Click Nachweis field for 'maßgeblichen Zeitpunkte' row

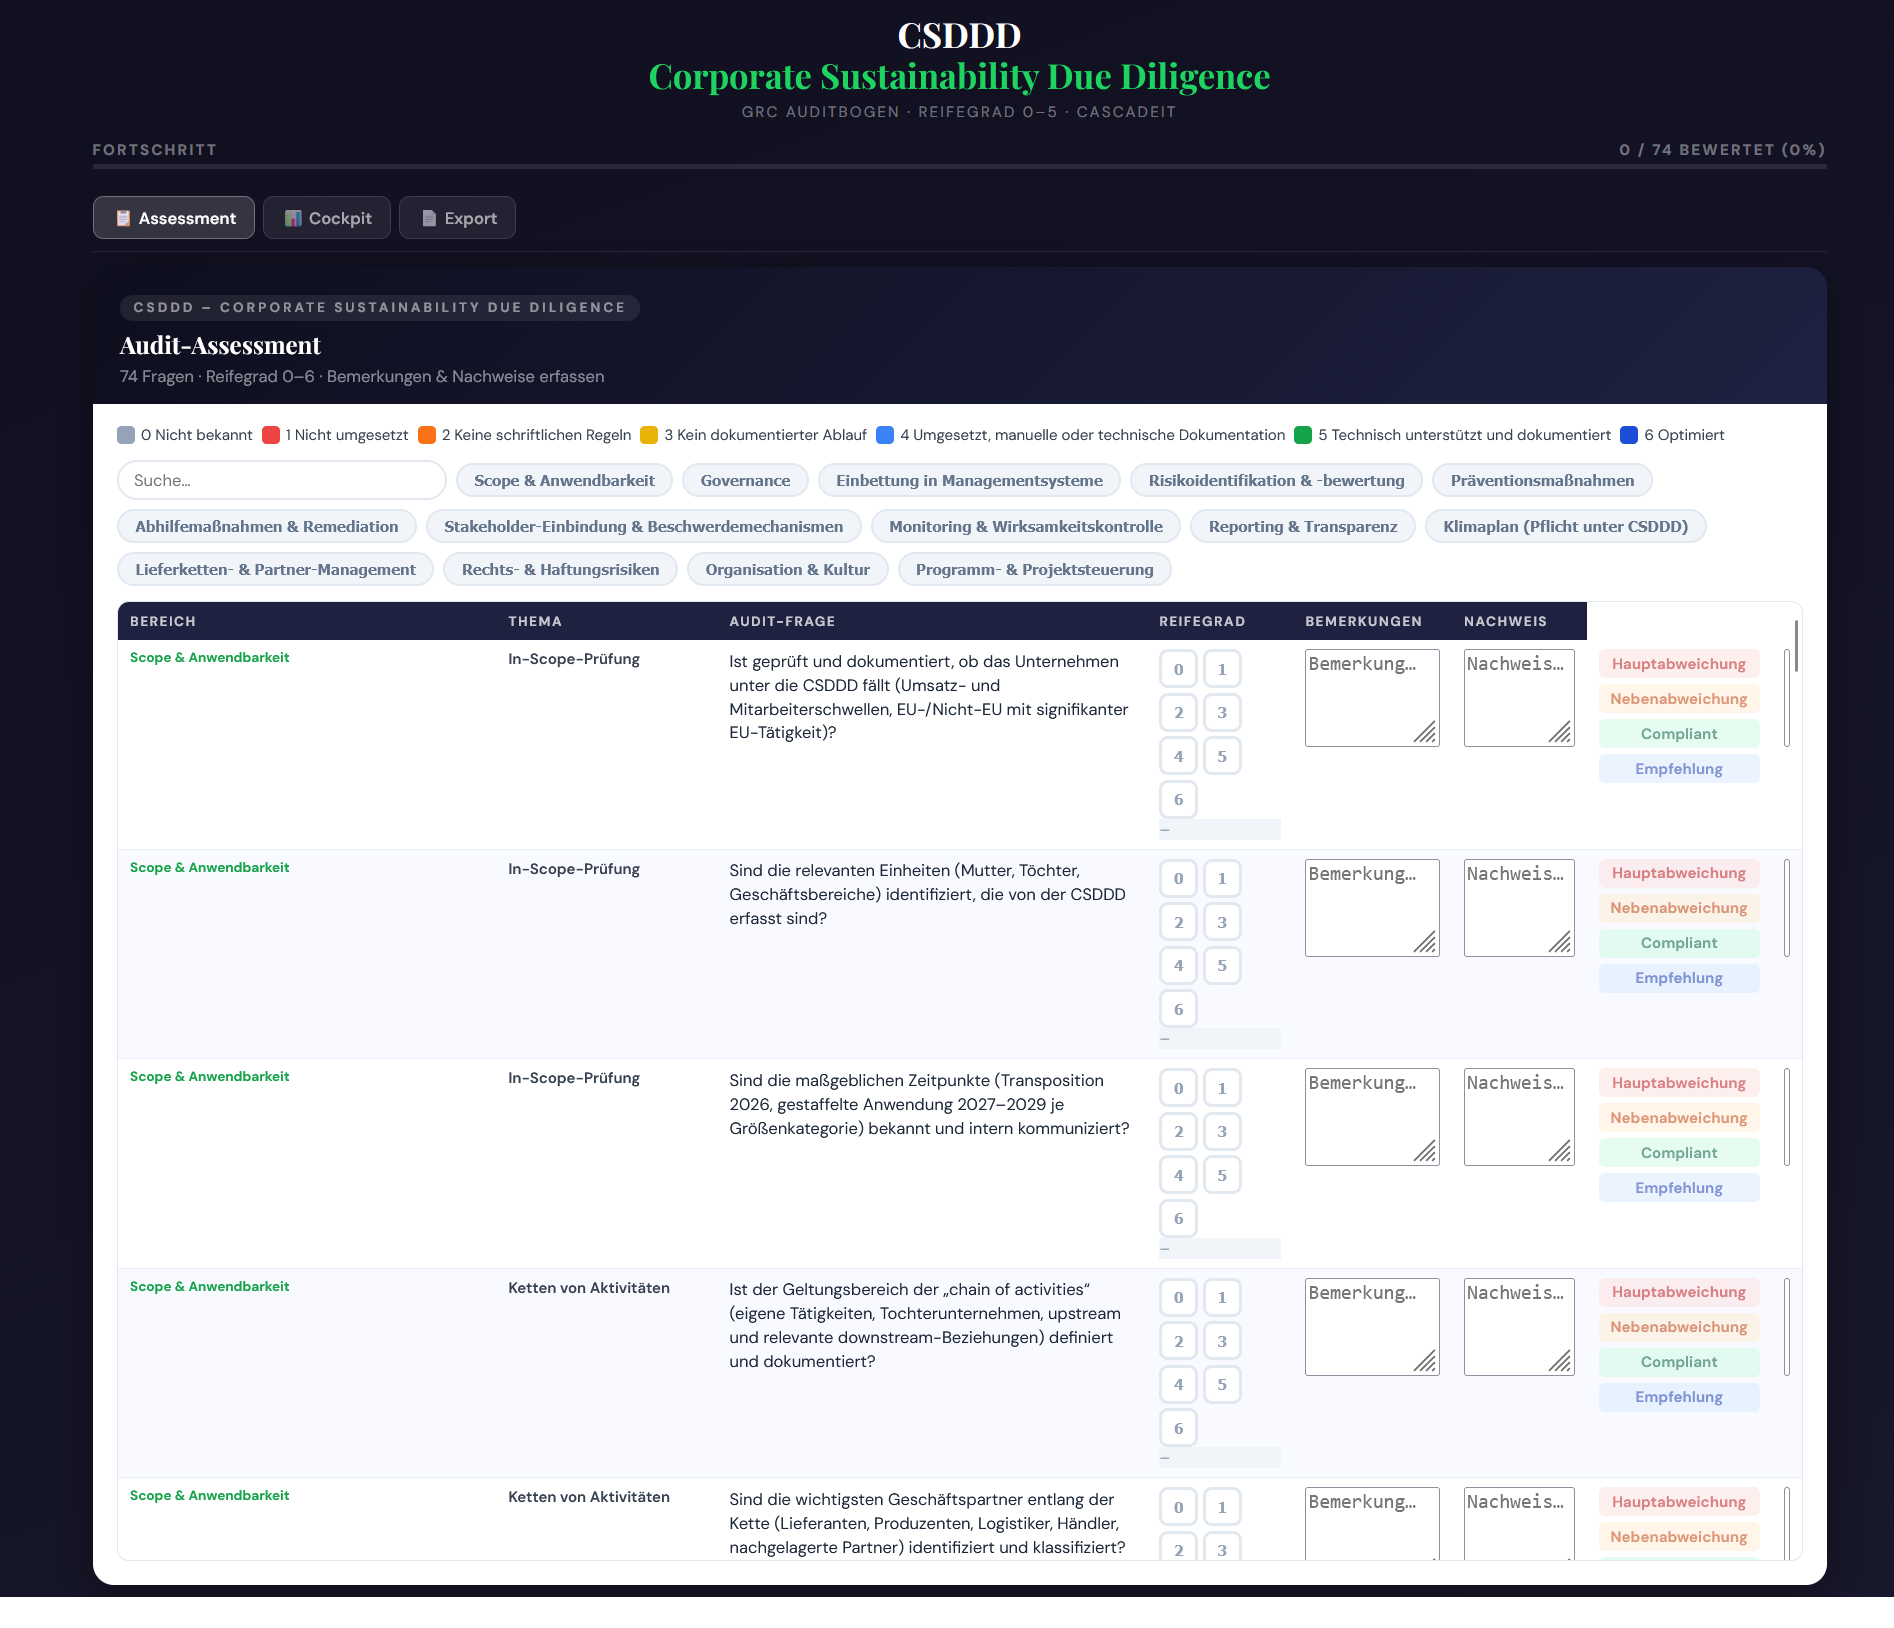tap(1519, 1117)
